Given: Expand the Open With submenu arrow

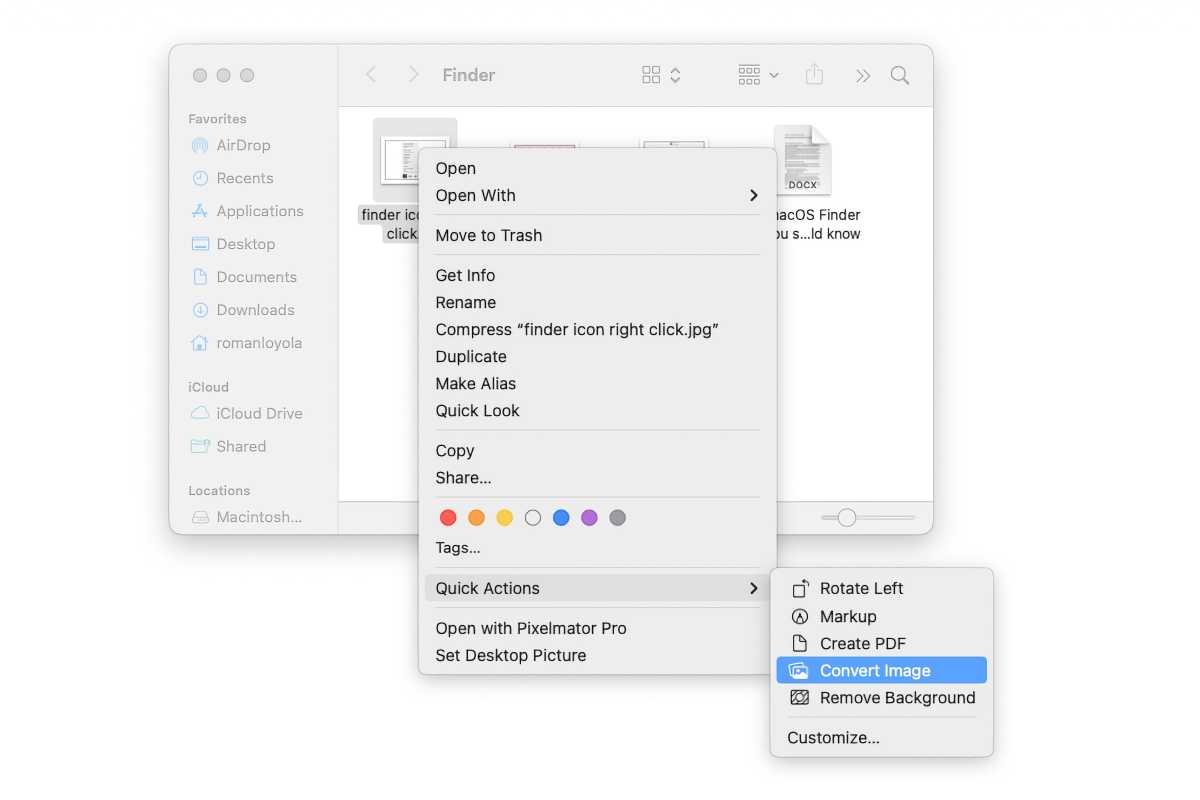Looking at the screenshot, I should click(754, 196).
